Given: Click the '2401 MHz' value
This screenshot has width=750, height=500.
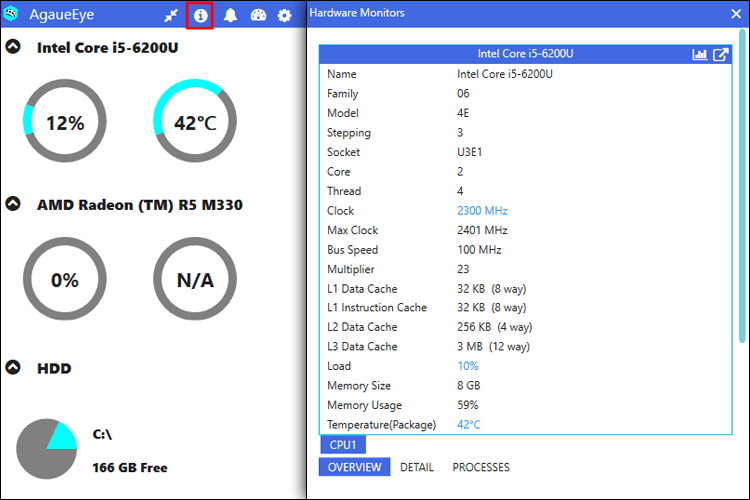Looking at the screenshot, I should [x=482, y=230].
